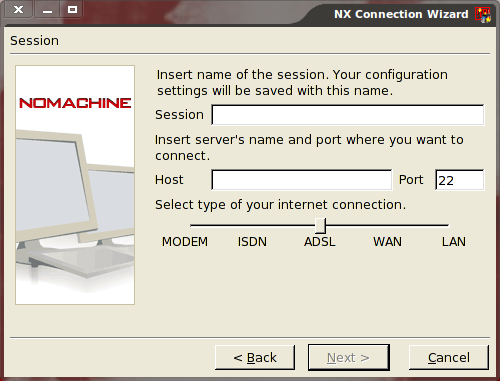Image resolution: width=500 pixels, height=381 pixels.
Task: Click the connection type slider handle
Action: click(320, 226)
